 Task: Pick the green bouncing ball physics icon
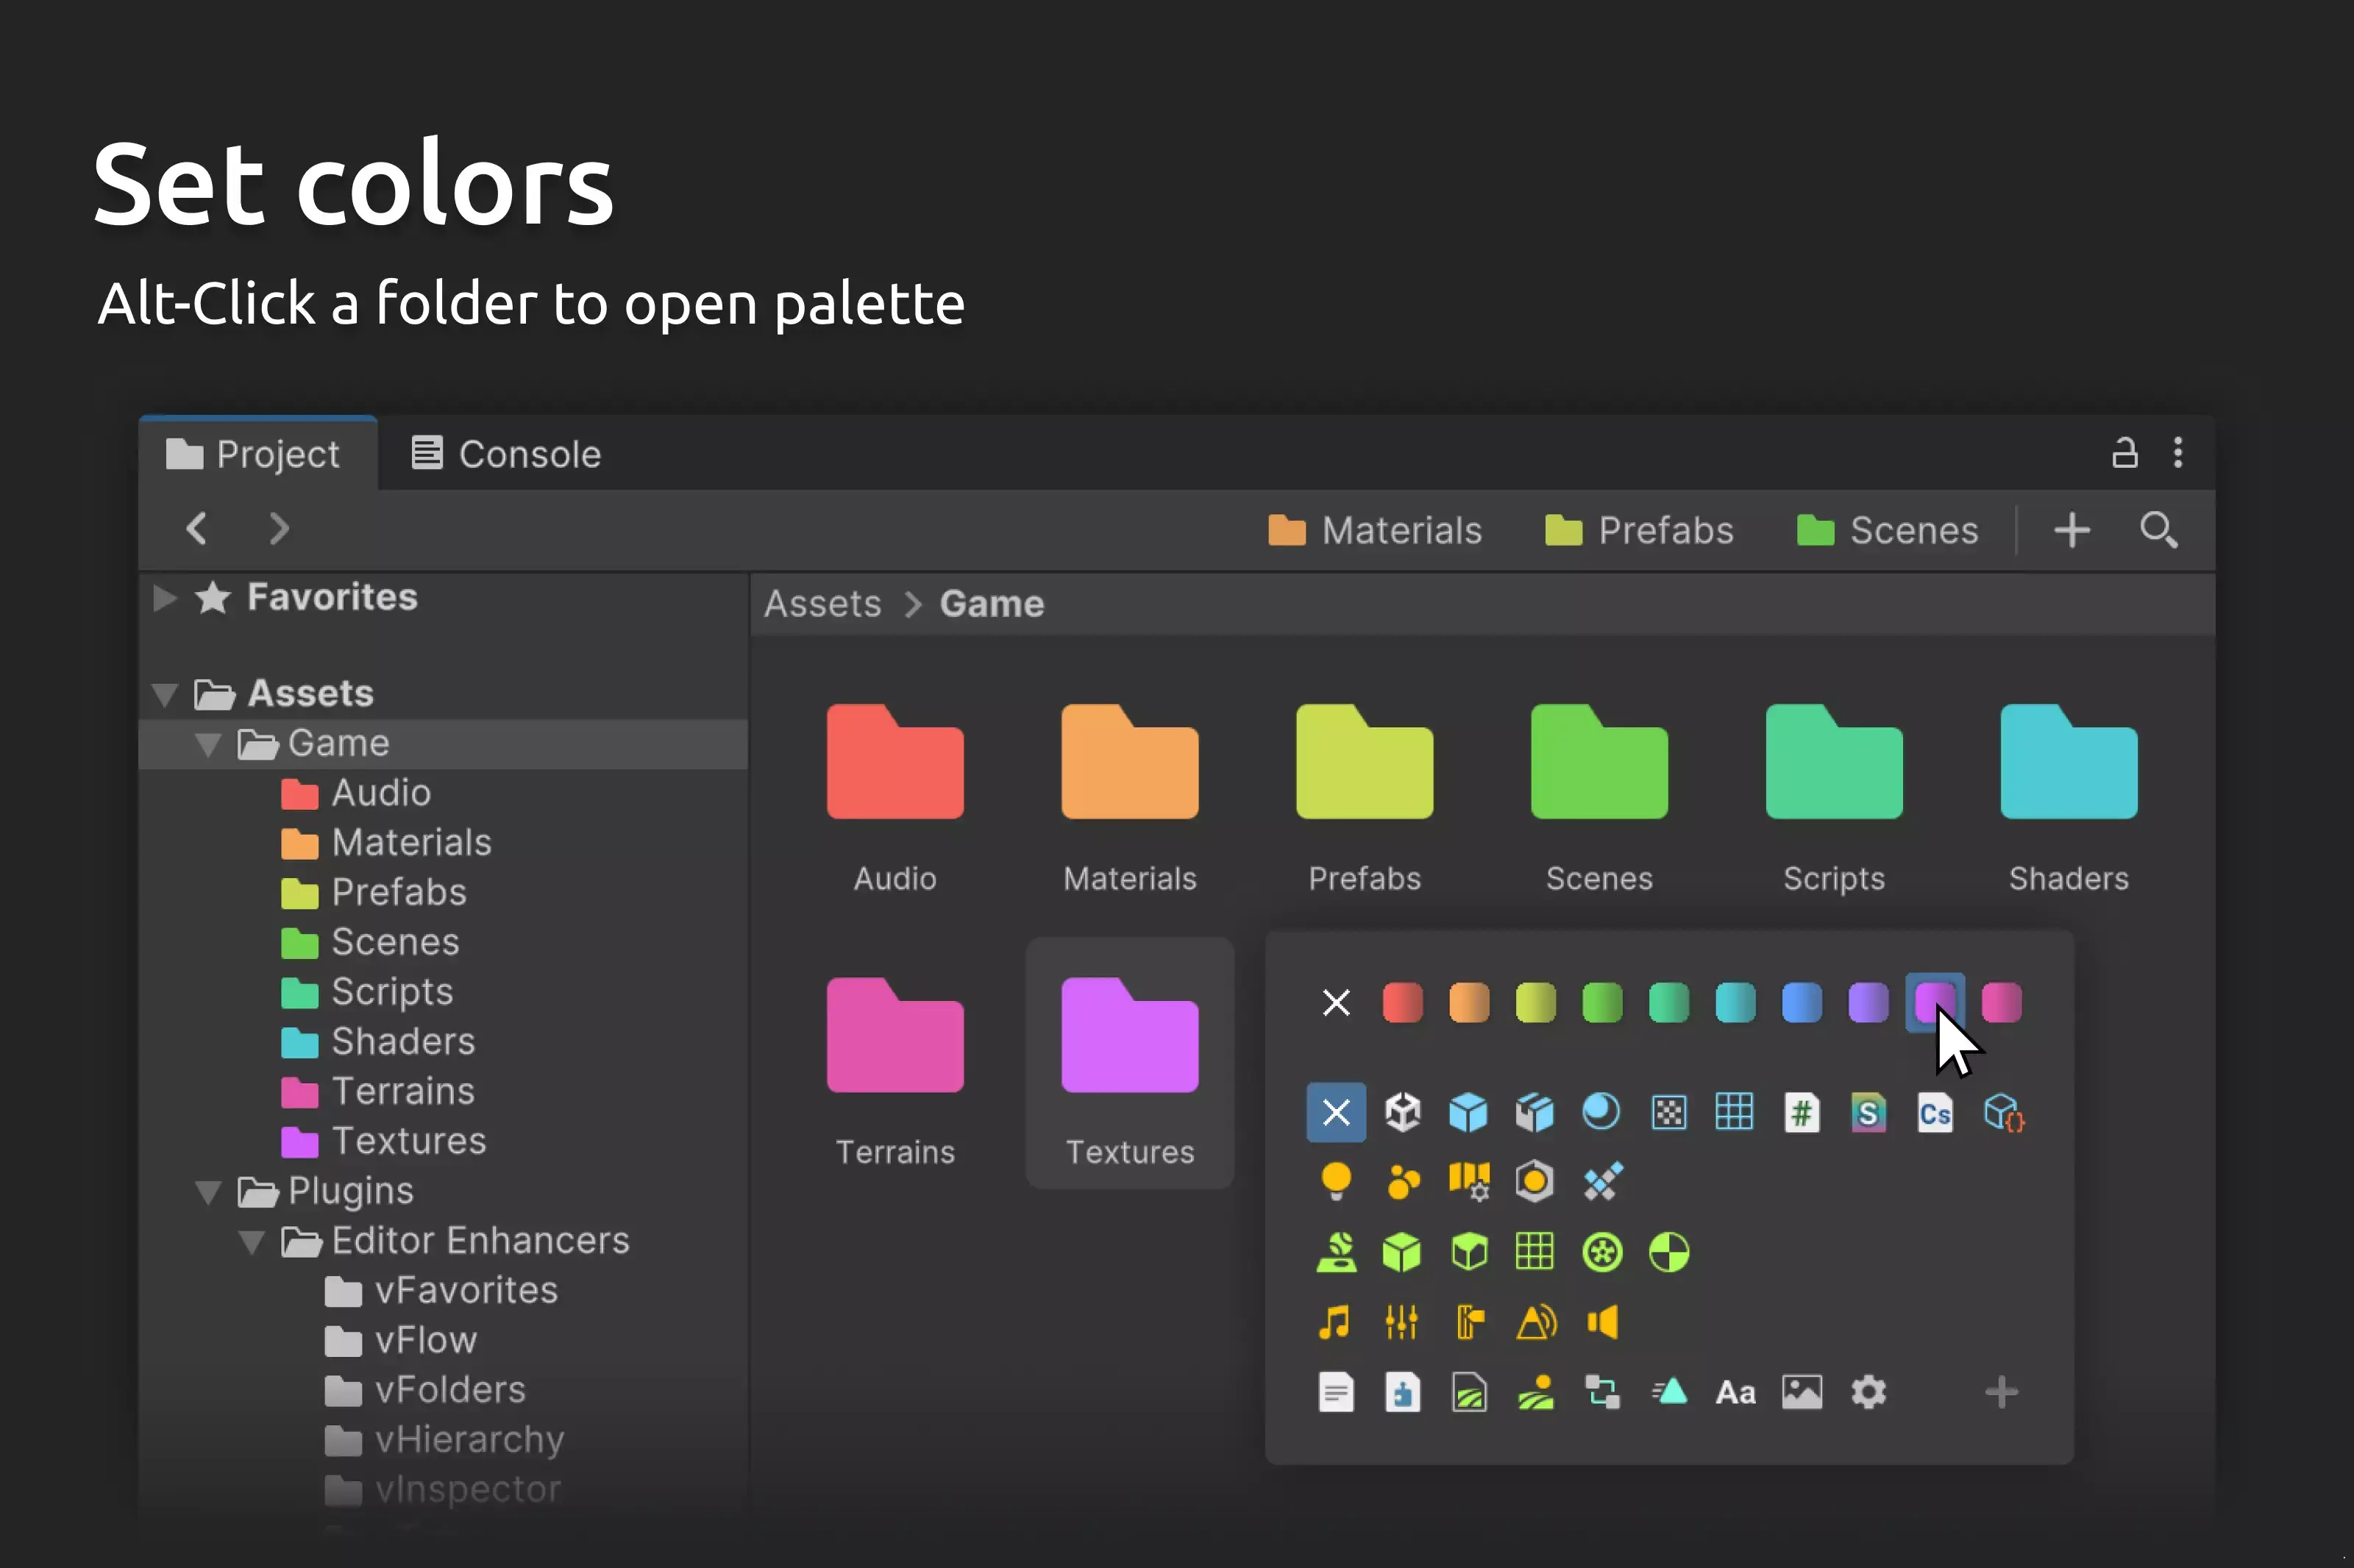1336,1252
